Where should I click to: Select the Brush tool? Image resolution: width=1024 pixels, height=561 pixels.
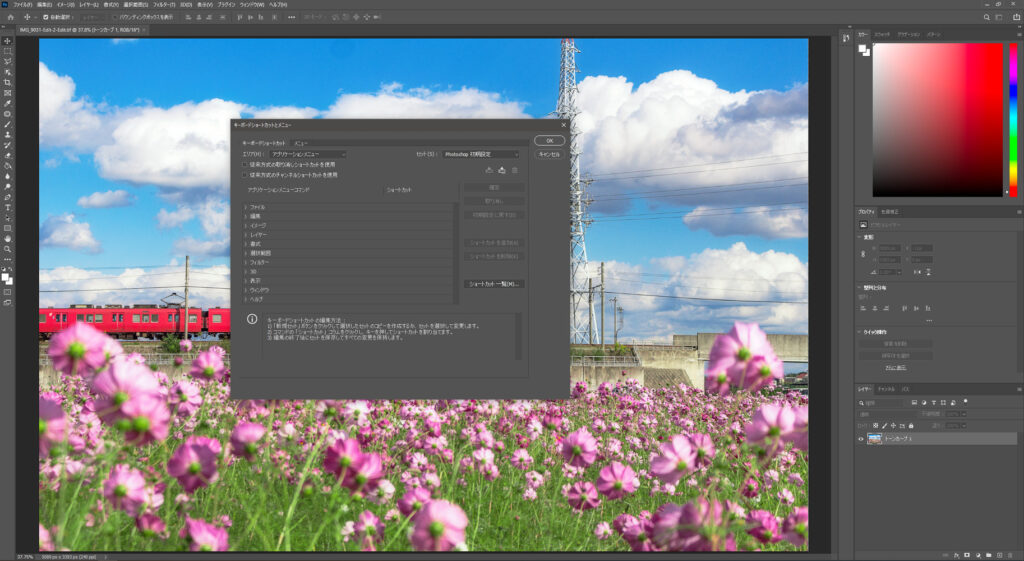[x=7, y=124]
